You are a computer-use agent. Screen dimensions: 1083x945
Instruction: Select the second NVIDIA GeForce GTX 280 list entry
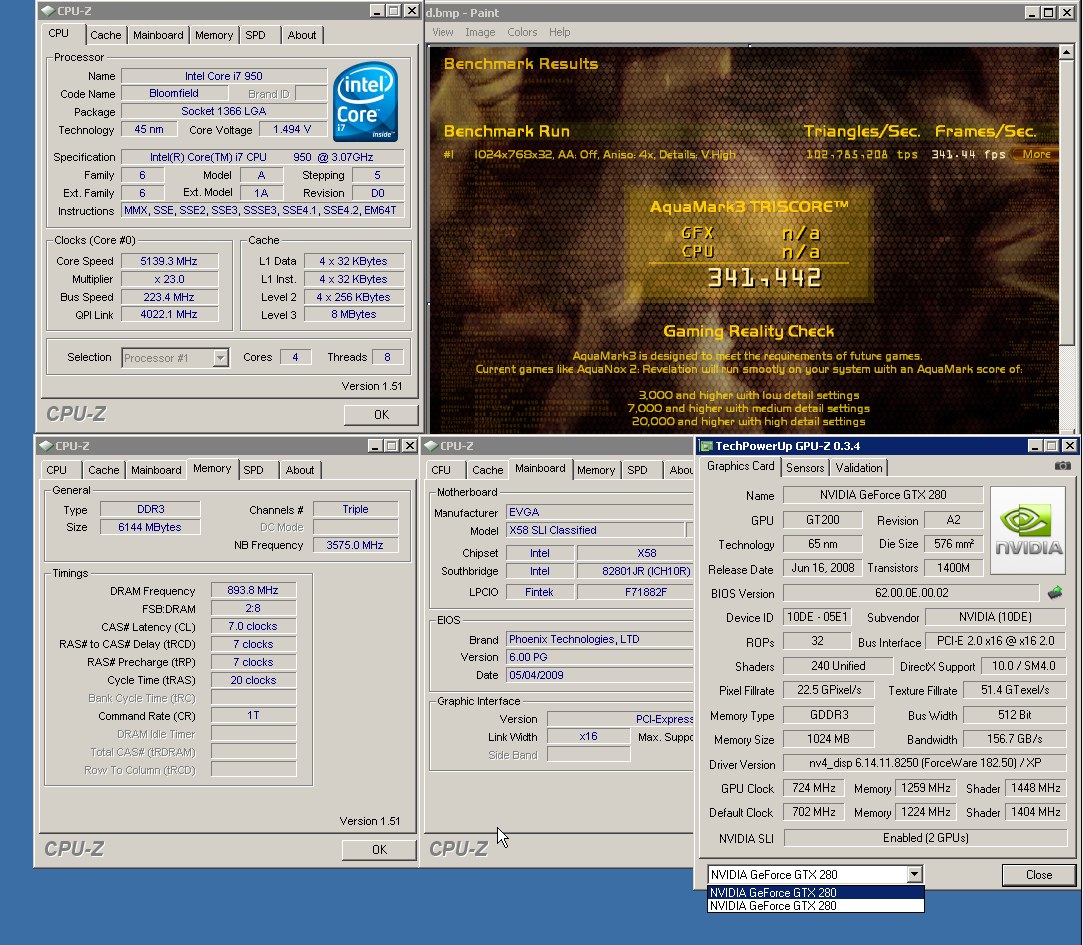(x=816, y=906)
